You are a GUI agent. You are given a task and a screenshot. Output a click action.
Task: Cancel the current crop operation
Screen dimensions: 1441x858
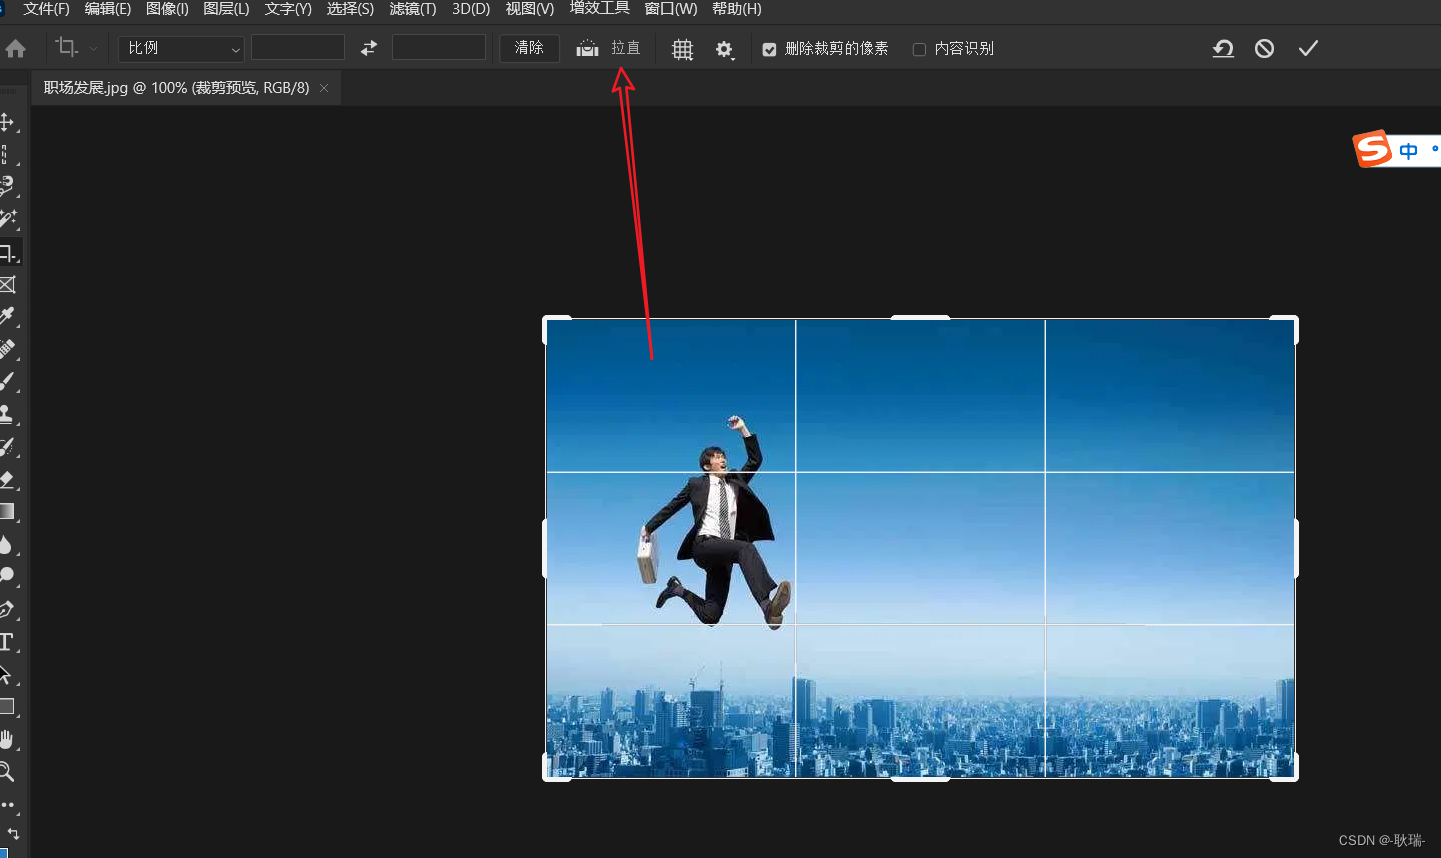[x=1264, y=48]
